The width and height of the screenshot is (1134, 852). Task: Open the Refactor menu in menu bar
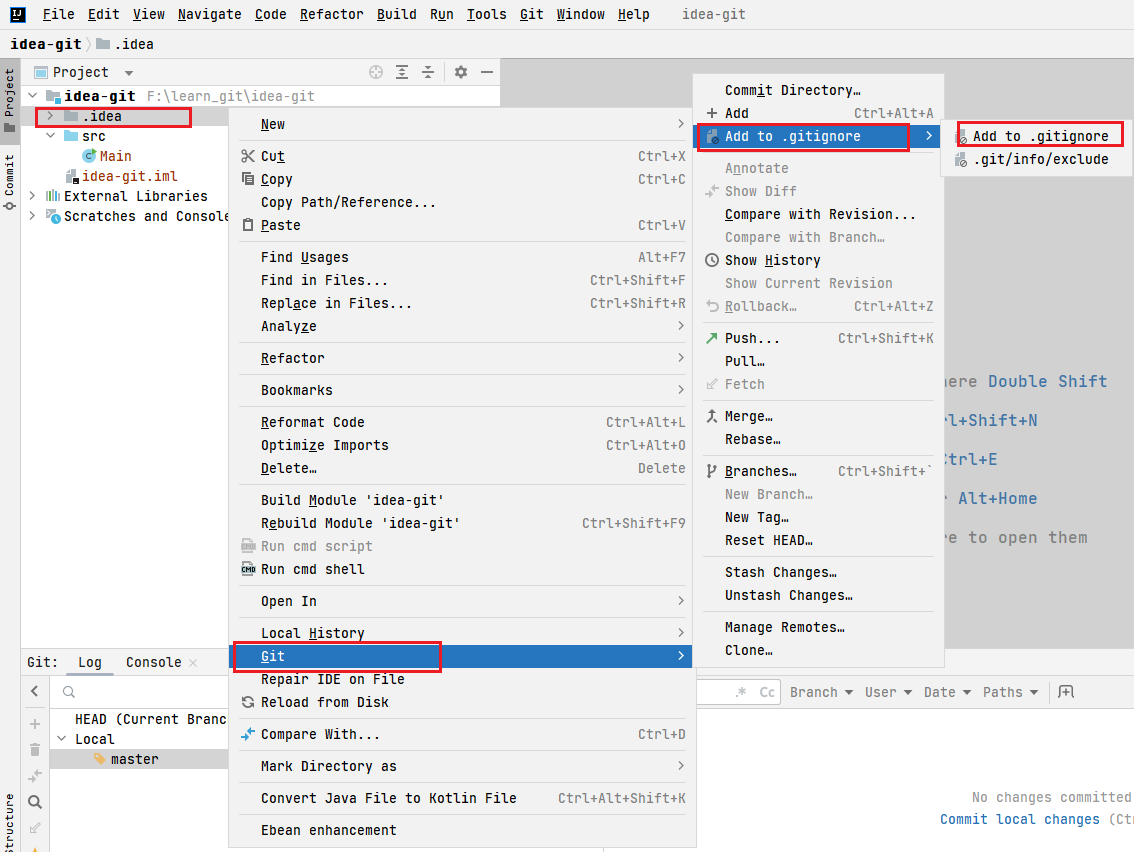[x=331, y=14]
